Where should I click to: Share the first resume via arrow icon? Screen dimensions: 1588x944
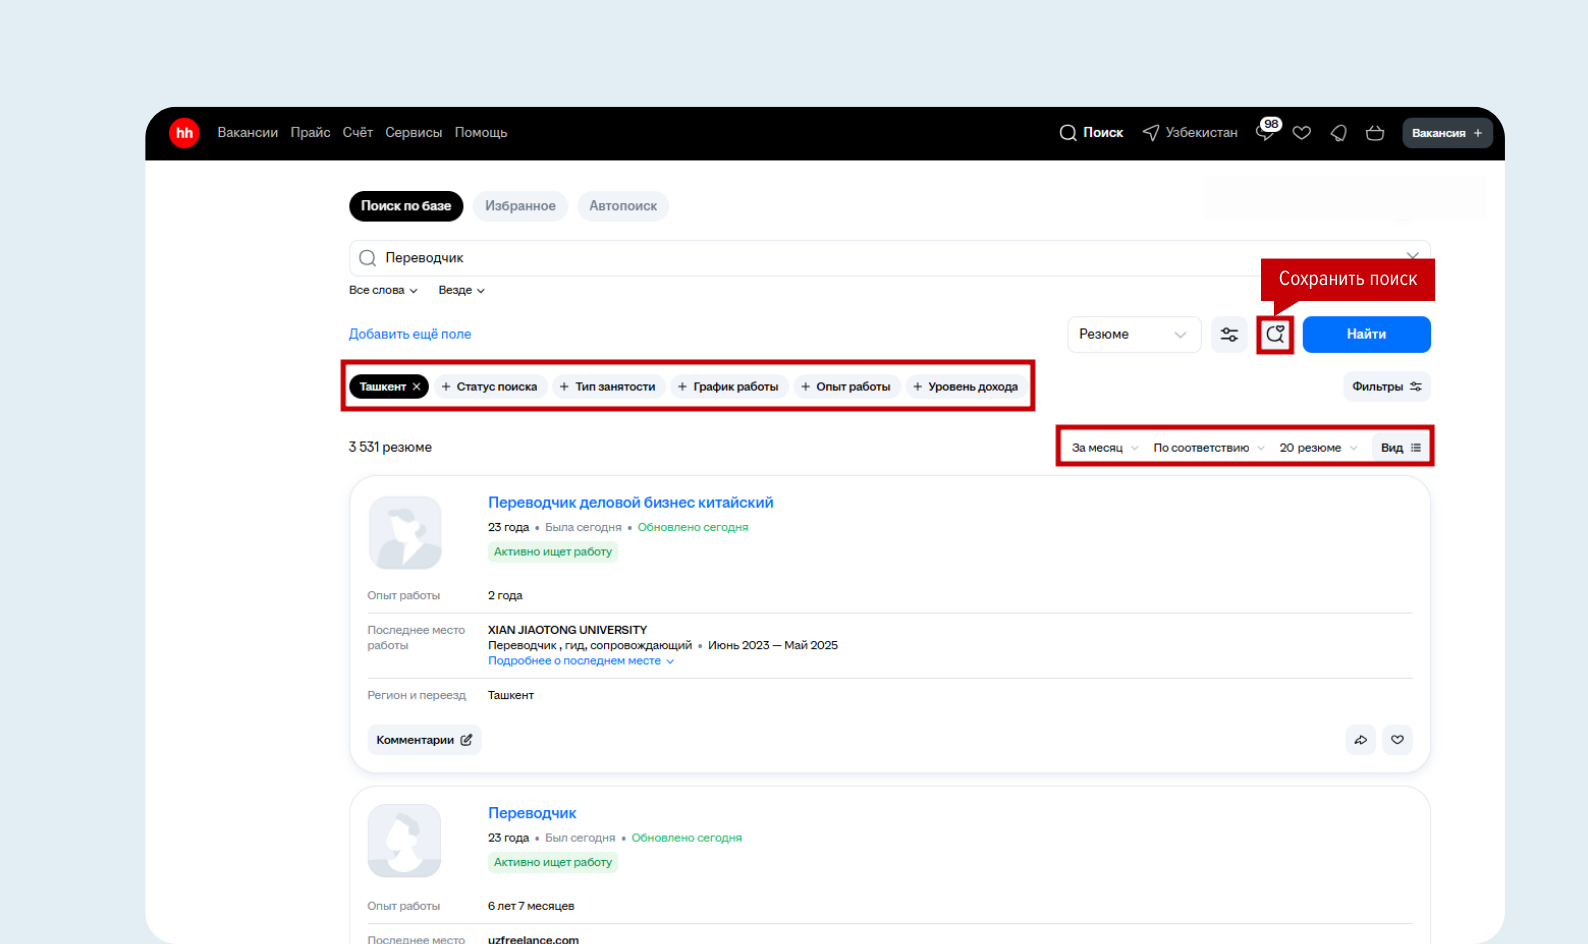[1361, 741]
